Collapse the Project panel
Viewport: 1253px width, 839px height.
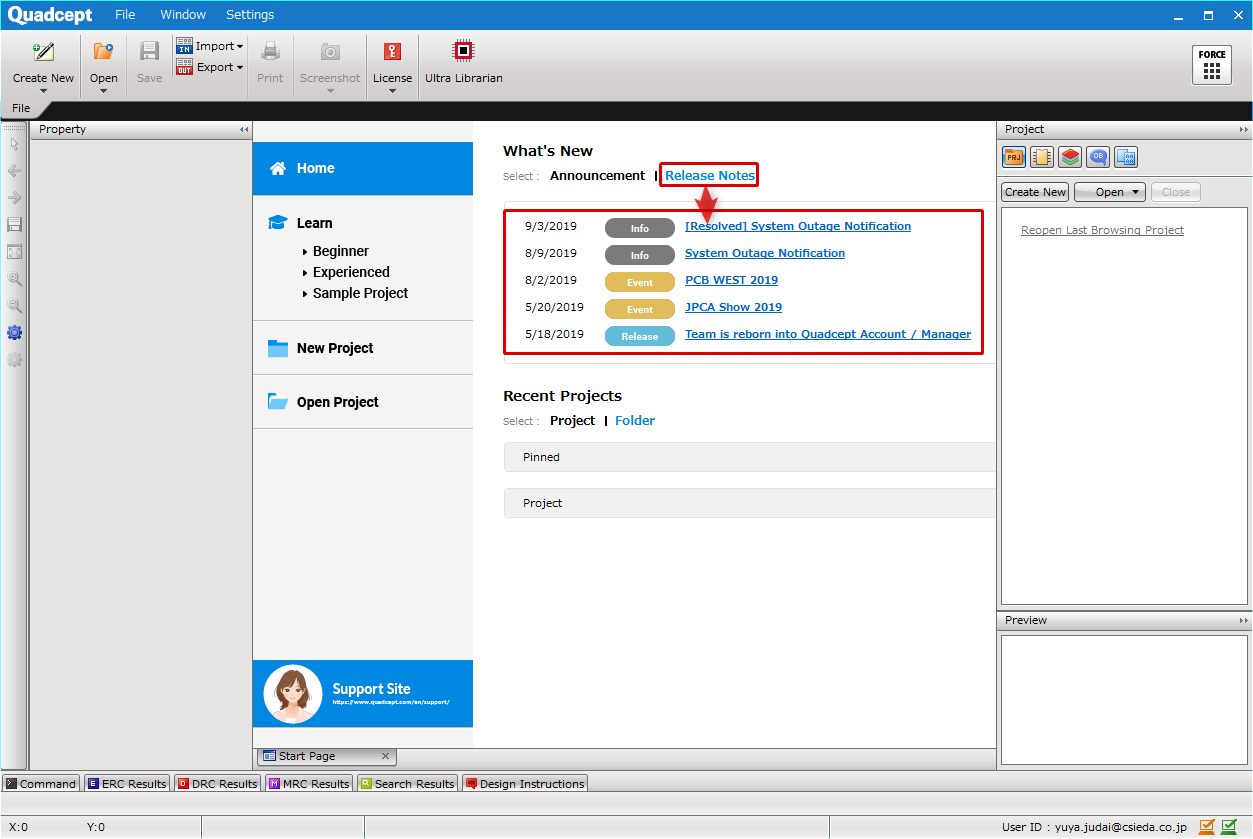point(1243,130)
